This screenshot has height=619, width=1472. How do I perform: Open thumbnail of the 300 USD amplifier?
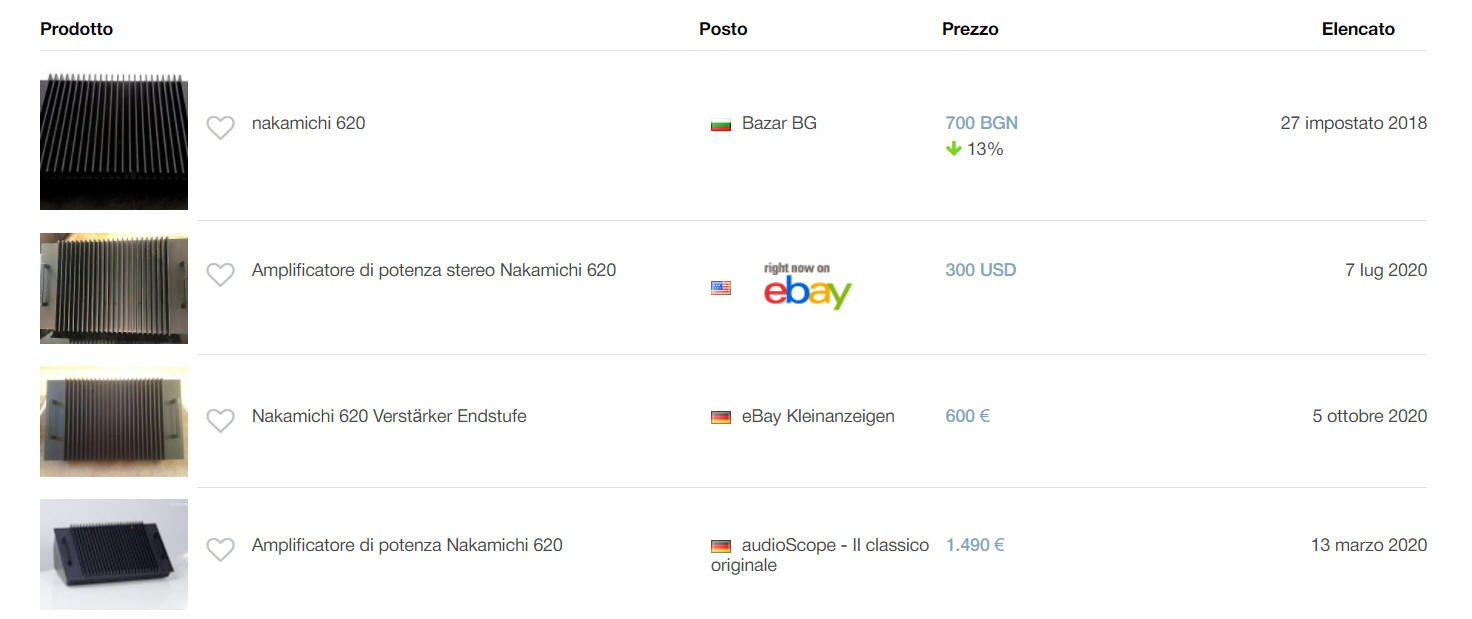click(114, 288)
